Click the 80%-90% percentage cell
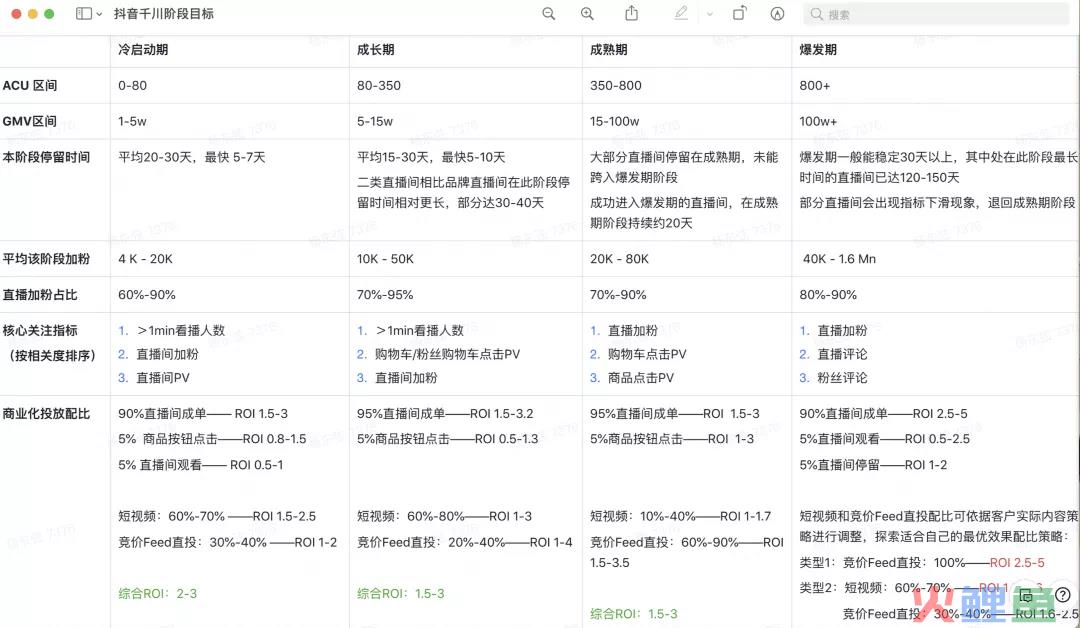 [828, 295]
